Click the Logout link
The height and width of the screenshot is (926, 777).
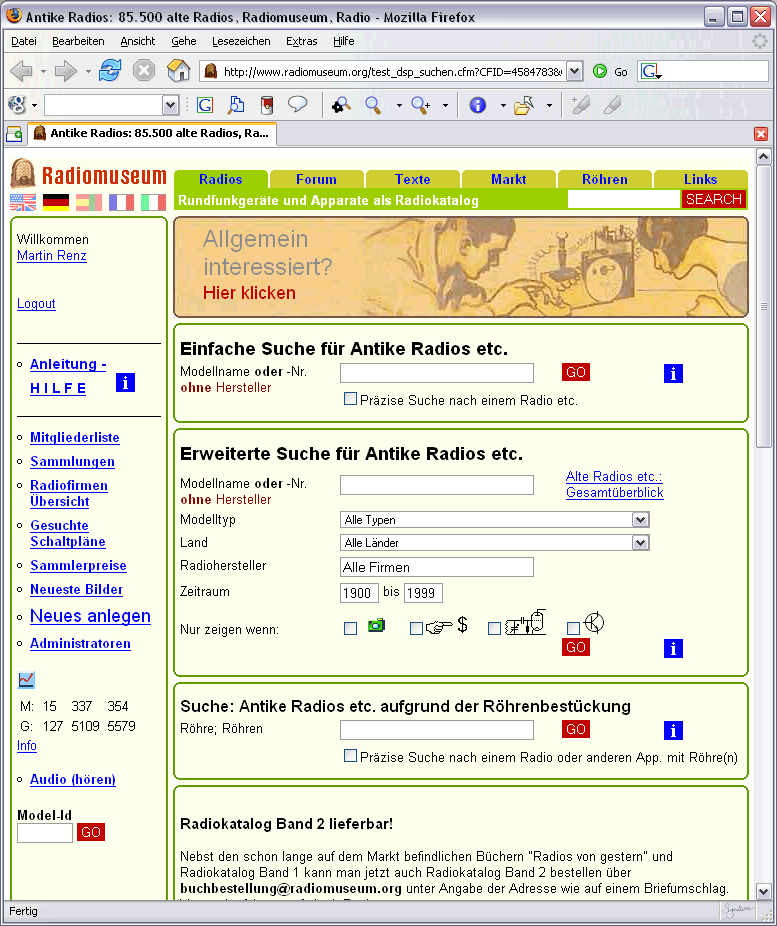36,304
